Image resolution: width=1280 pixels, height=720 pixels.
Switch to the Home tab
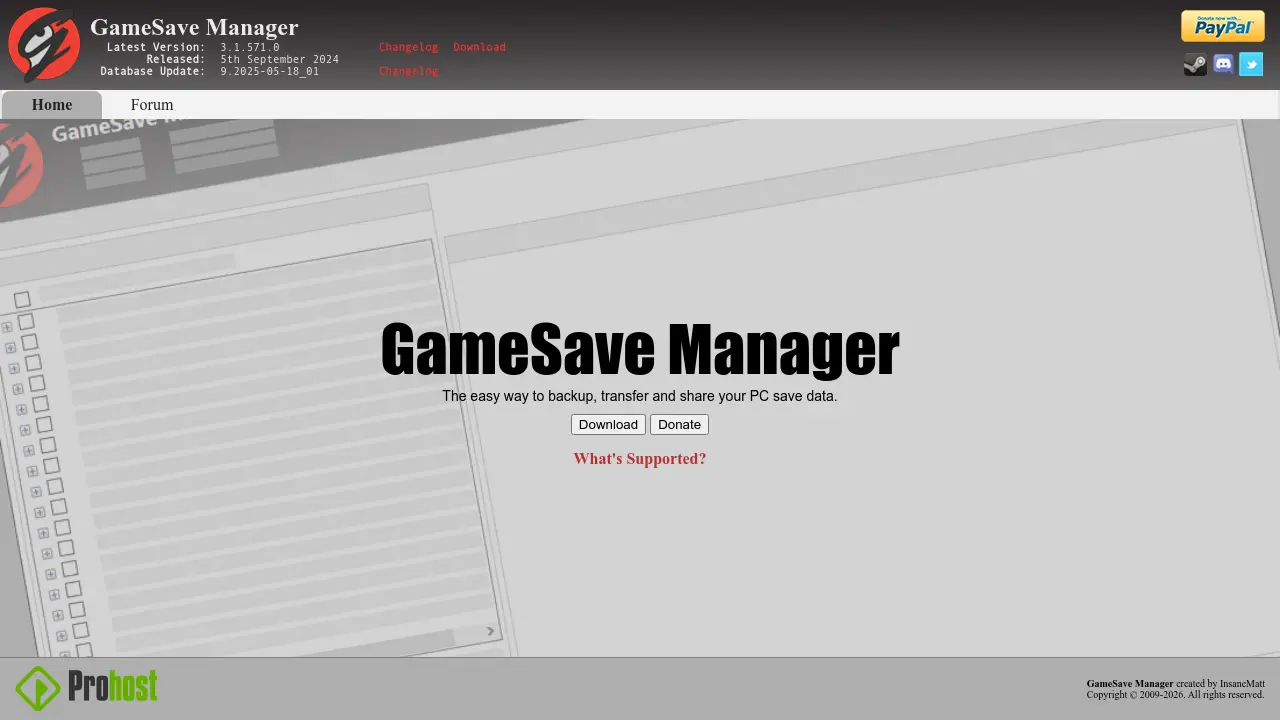[52, 105]
